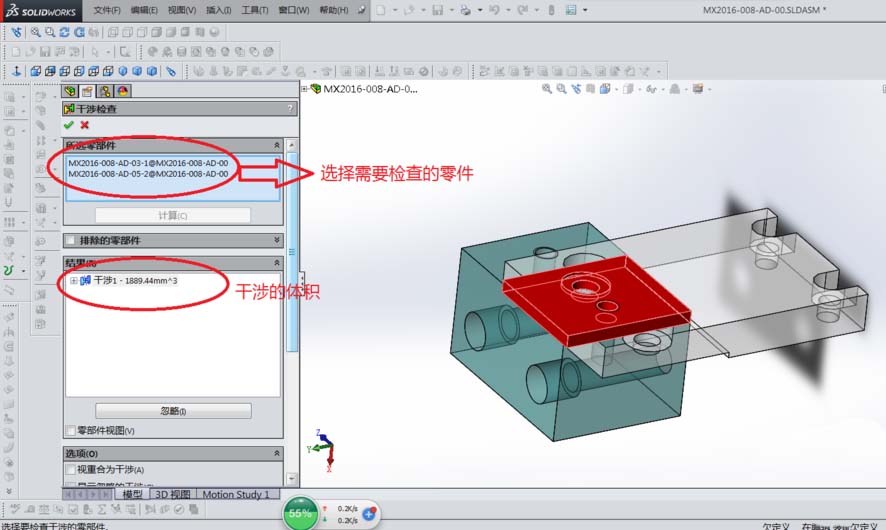Open the 编辑(E) menu
This screenshot has width=886, height=530.
(144, 10)
